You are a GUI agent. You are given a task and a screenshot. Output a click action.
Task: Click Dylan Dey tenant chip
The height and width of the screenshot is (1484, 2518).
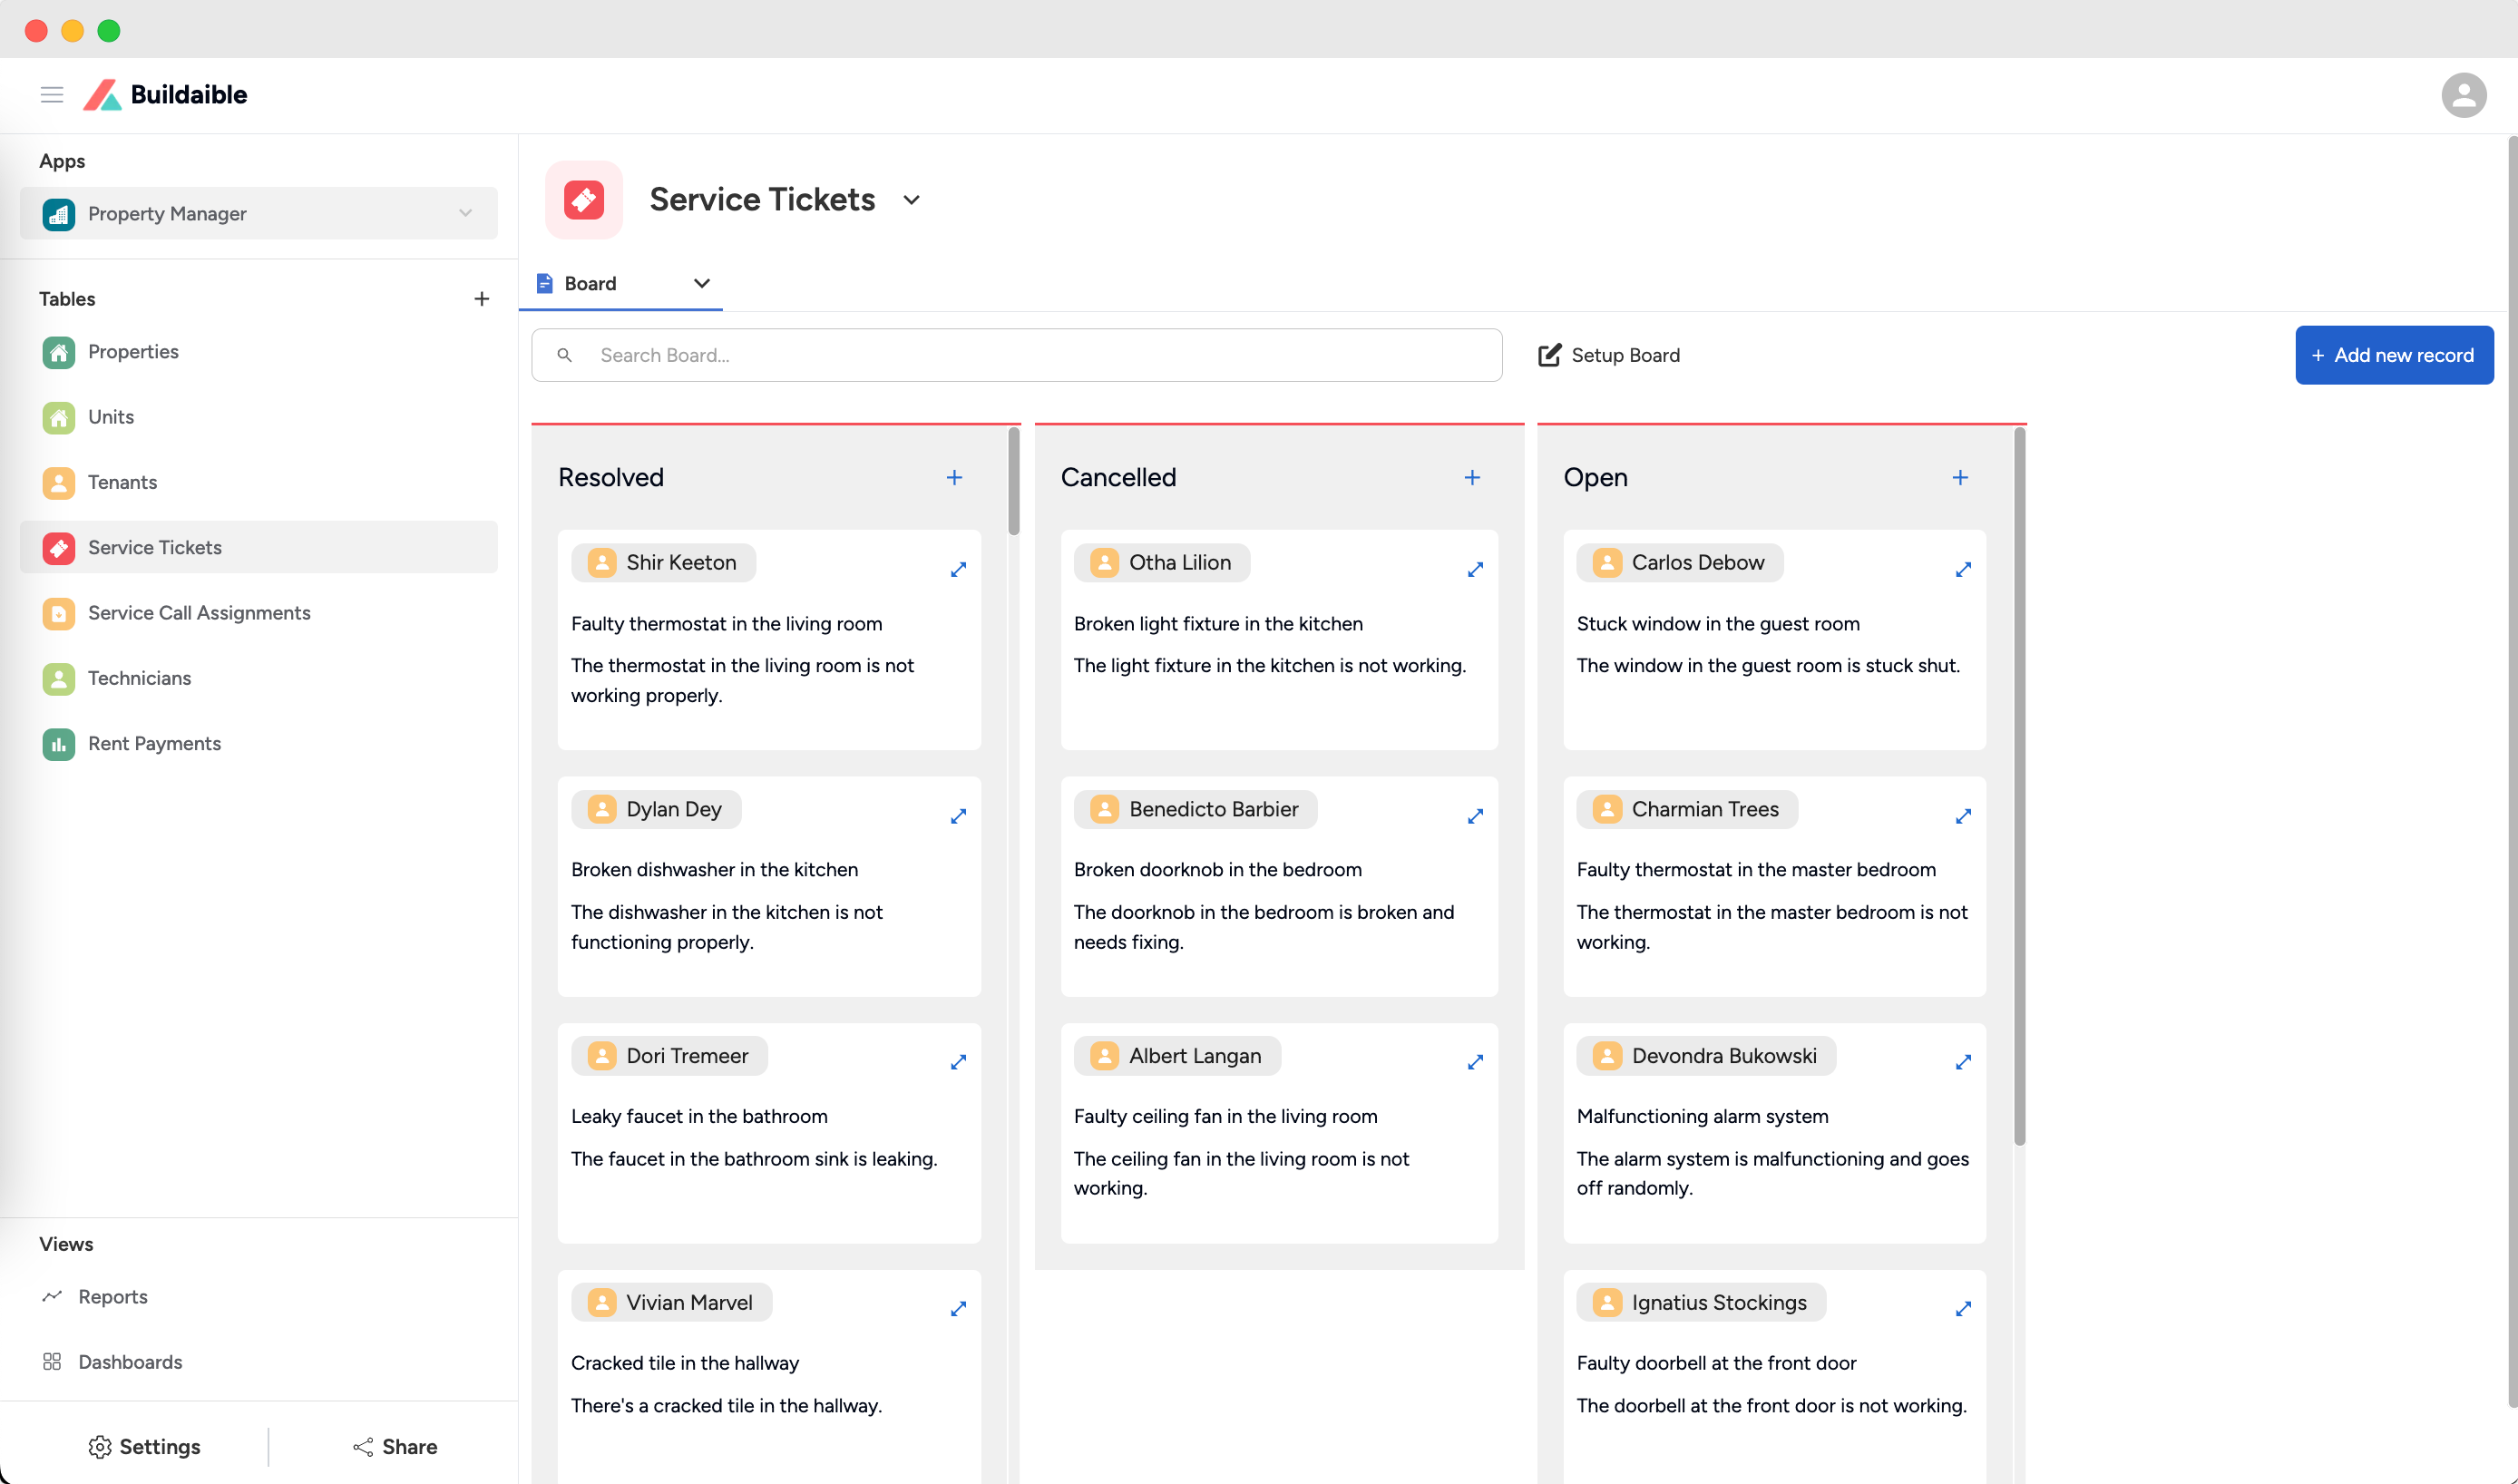pos(656,809)
